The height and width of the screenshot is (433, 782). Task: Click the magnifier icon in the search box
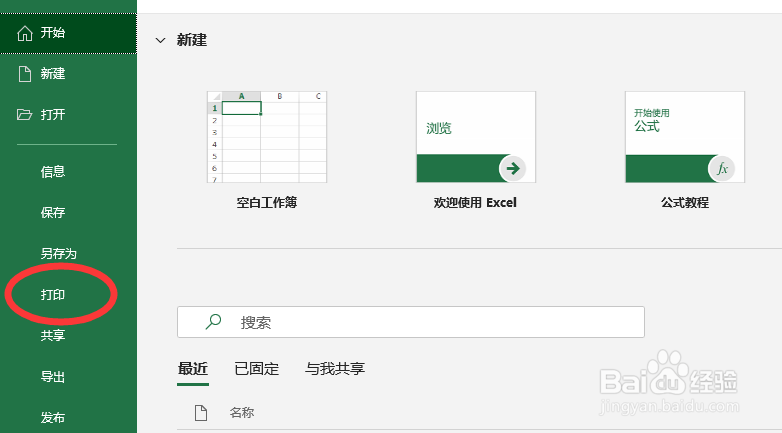[213, 322]
